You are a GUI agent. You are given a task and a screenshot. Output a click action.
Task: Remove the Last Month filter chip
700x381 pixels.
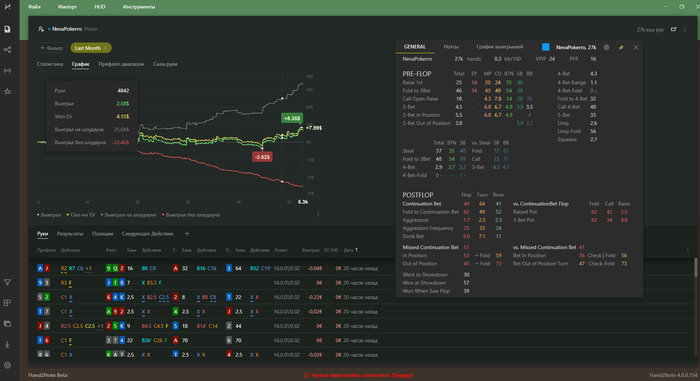click(x=105, y=48)
